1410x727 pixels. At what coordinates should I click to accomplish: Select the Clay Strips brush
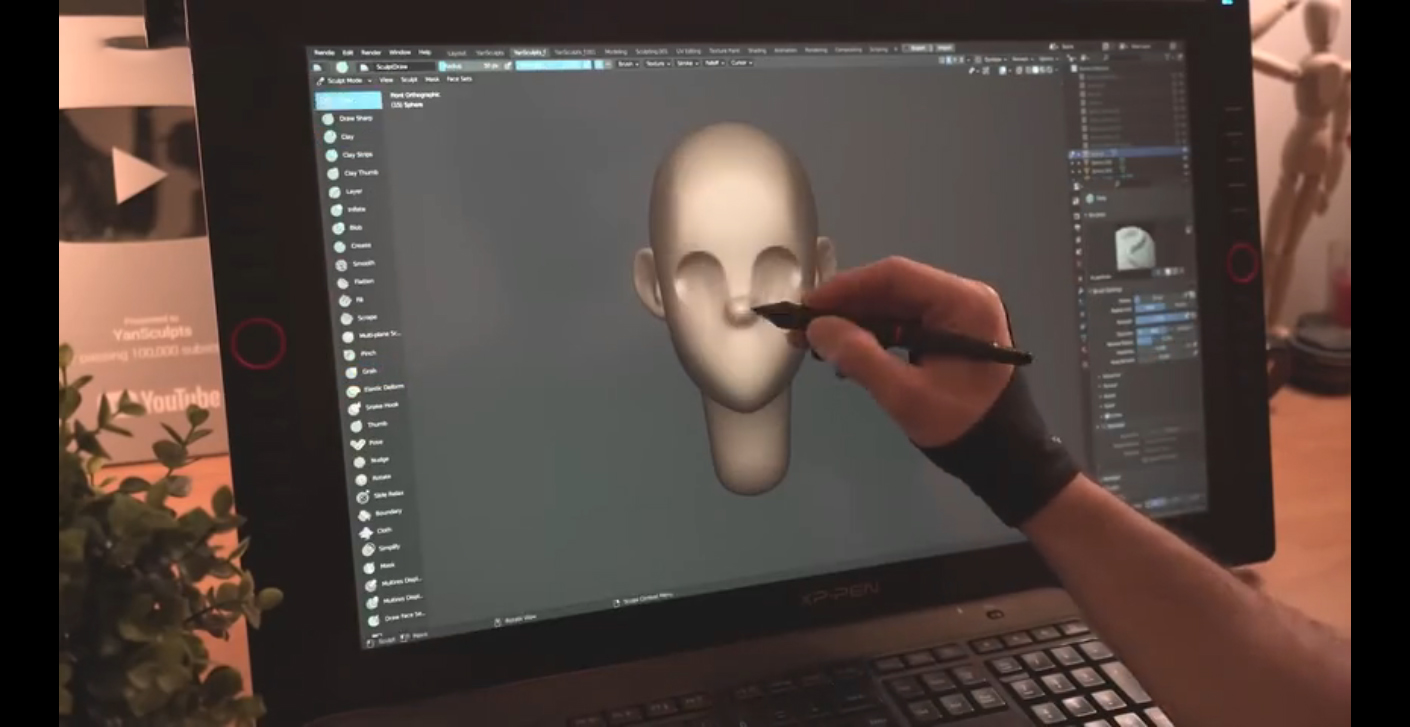tap(351, 155)
